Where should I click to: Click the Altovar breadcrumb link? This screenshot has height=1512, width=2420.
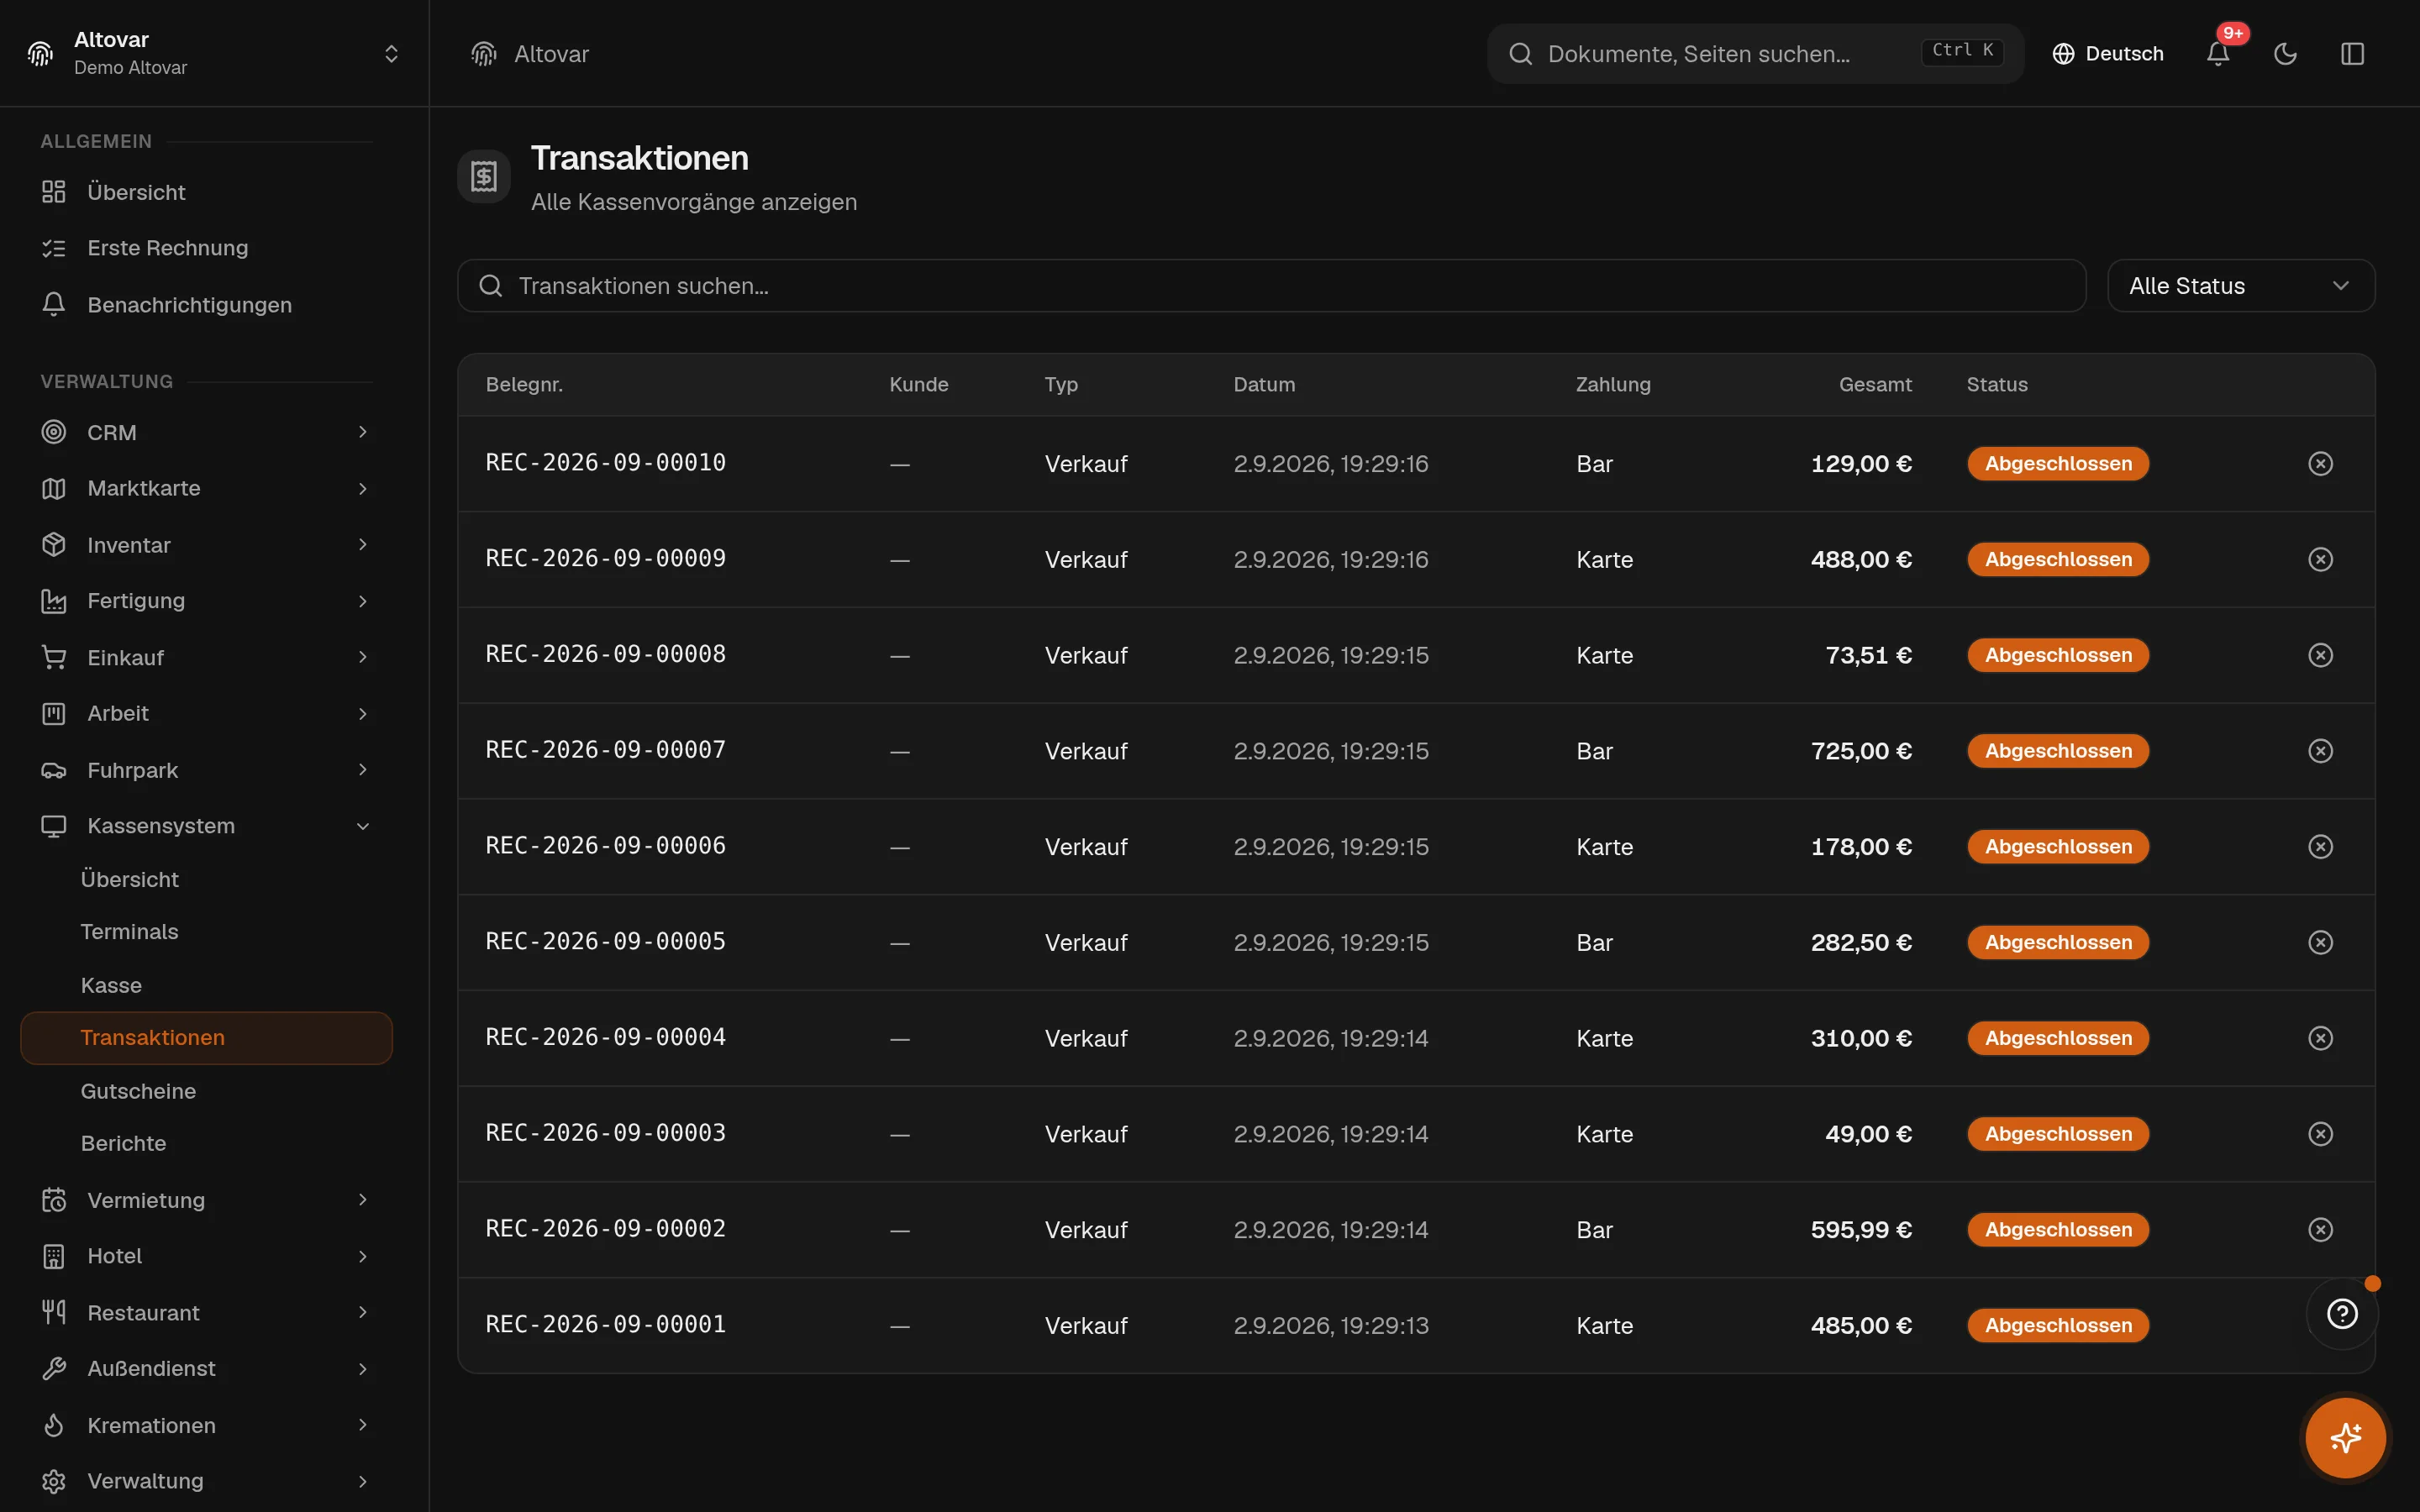click(551, 54)
